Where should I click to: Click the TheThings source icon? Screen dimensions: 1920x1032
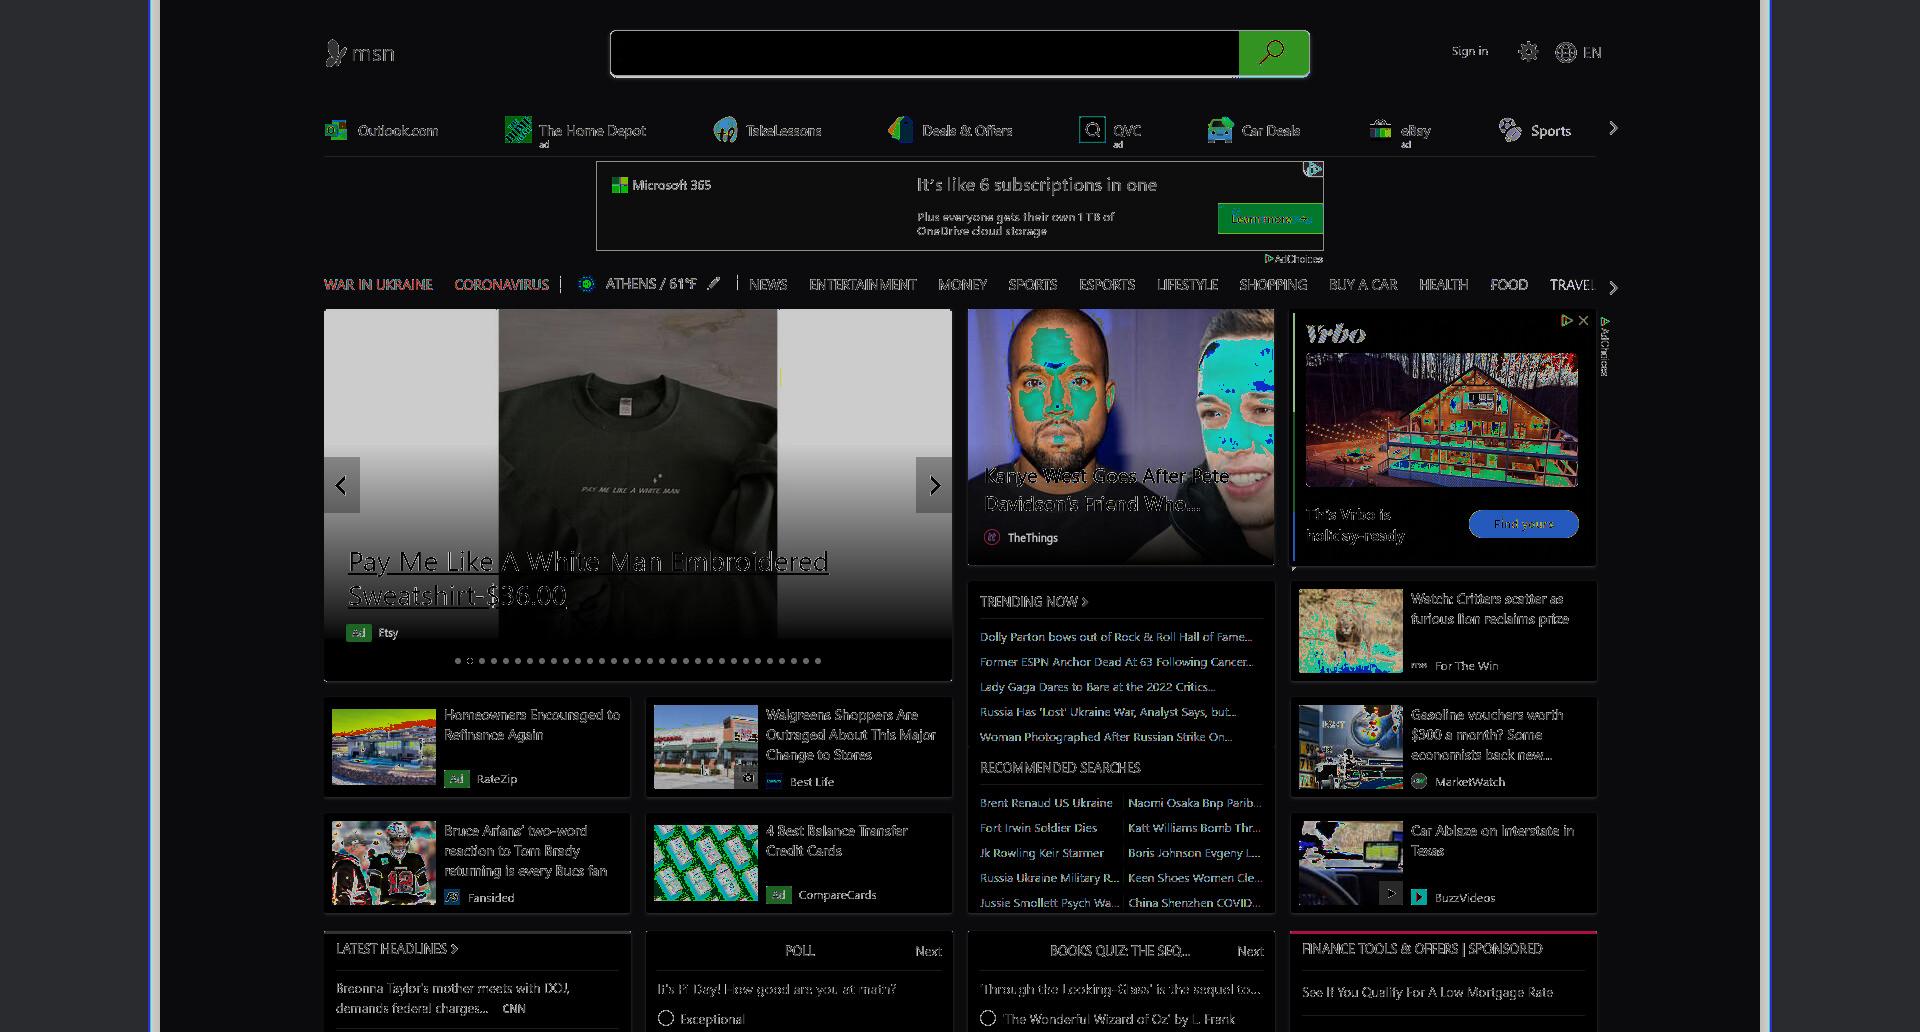[992, 537]
